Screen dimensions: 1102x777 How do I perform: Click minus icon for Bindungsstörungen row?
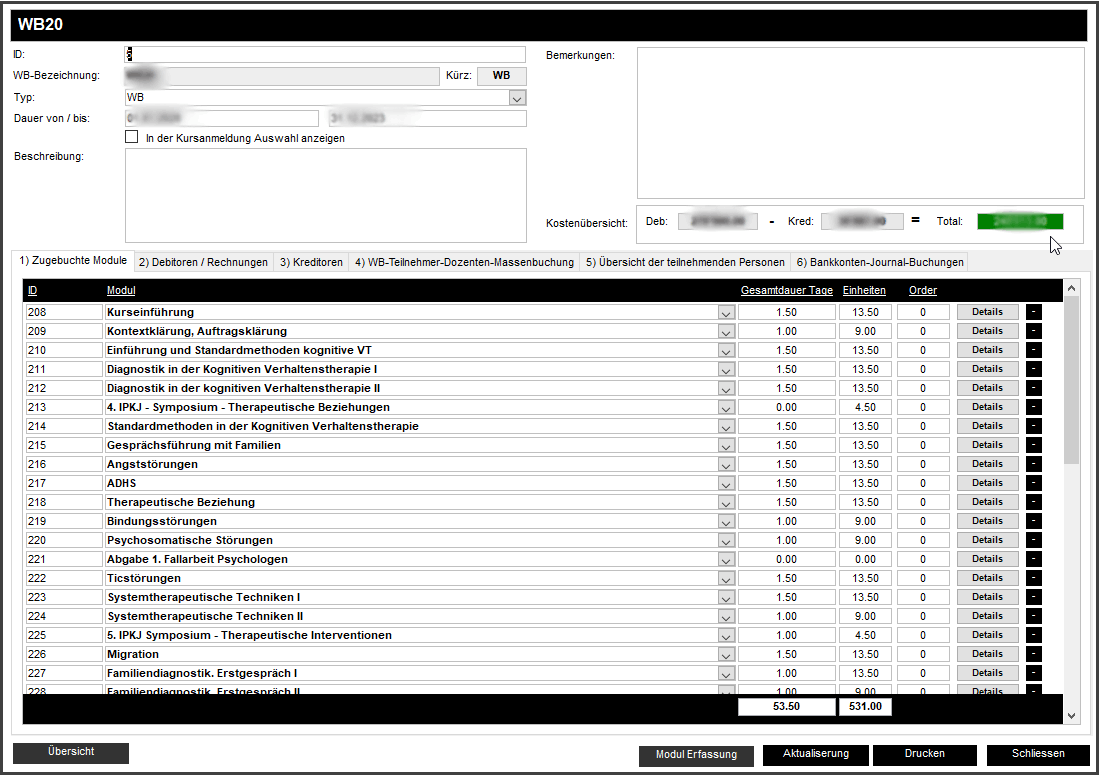click(1034, 521)
